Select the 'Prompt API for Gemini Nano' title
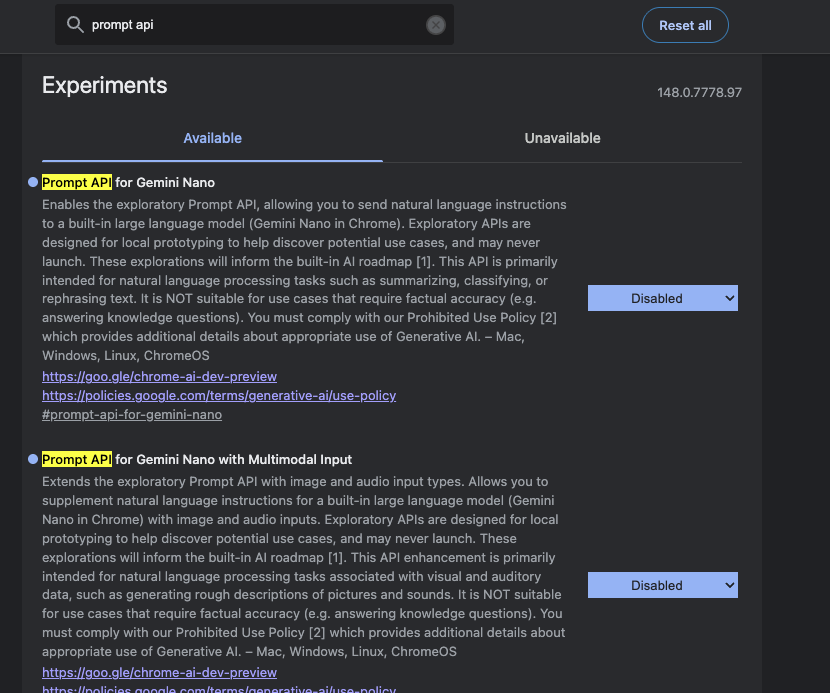Image resolution: width=830 pixels, height=693 pixels. [129, 183]
